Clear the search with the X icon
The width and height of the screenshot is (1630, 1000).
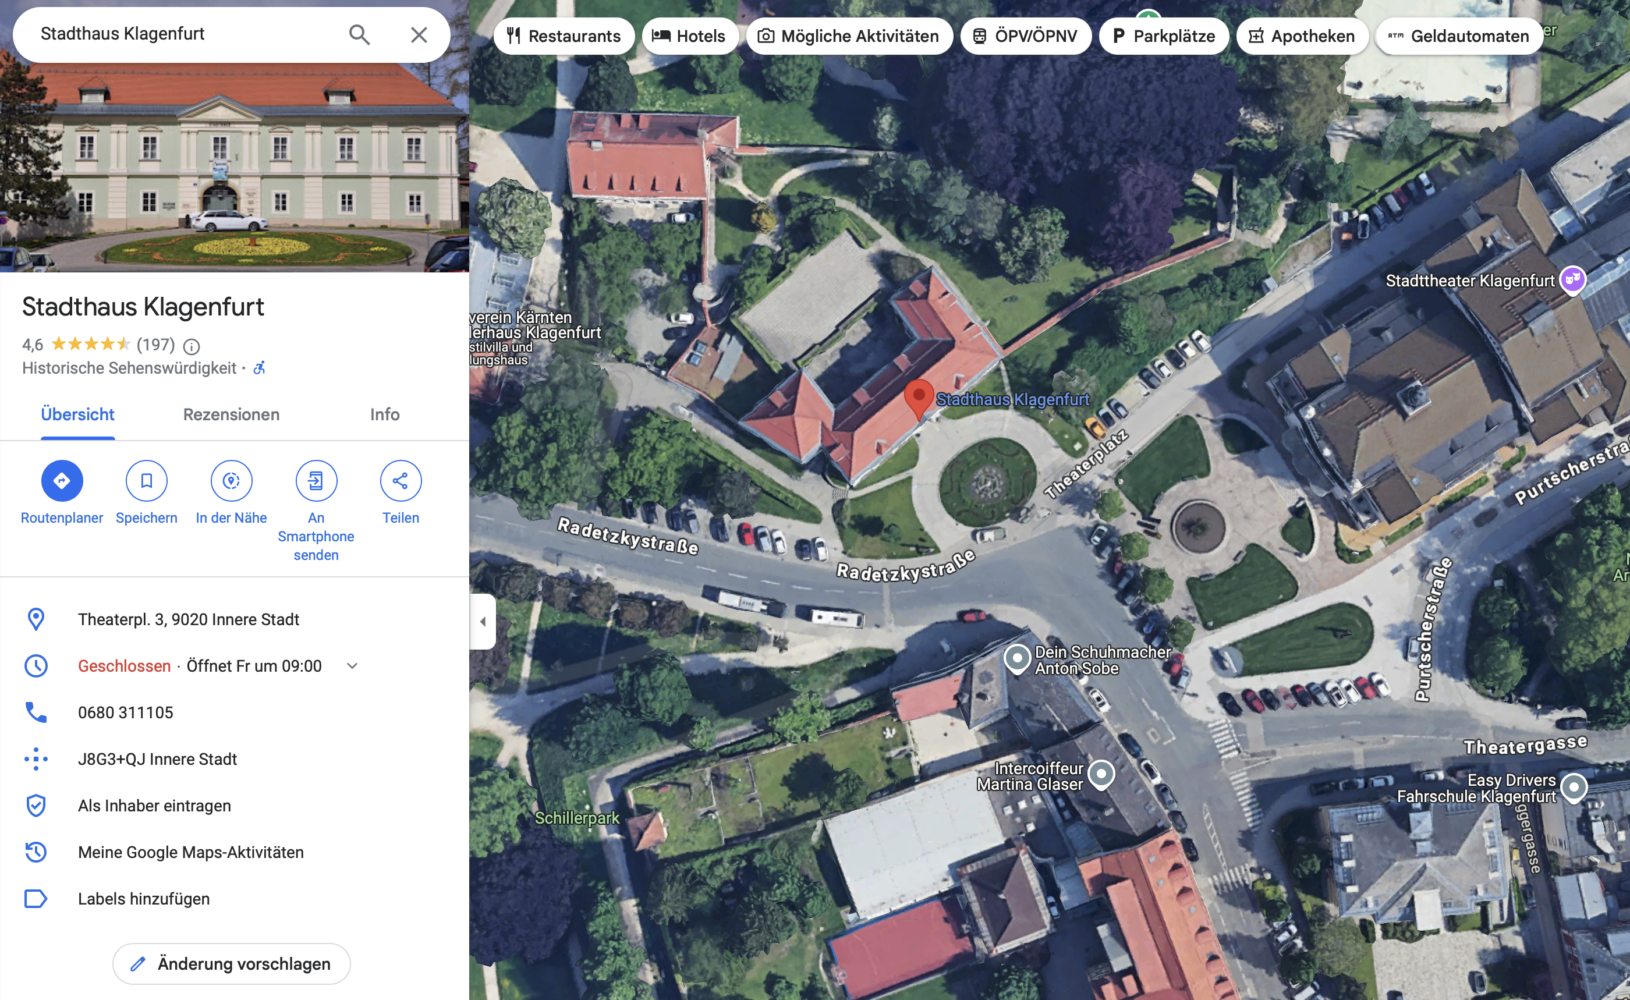point(419,35)
